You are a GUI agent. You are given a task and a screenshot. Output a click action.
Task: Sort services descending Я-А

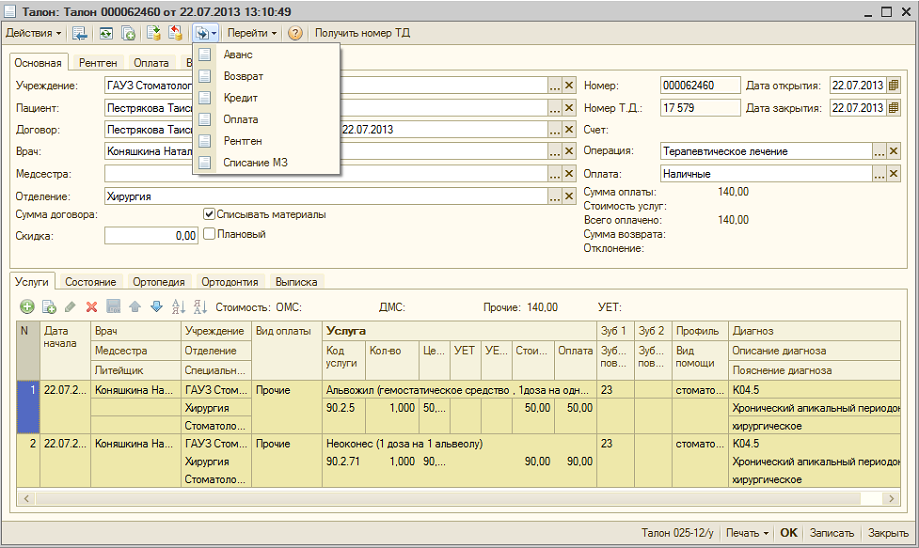(x=200, y=307)
